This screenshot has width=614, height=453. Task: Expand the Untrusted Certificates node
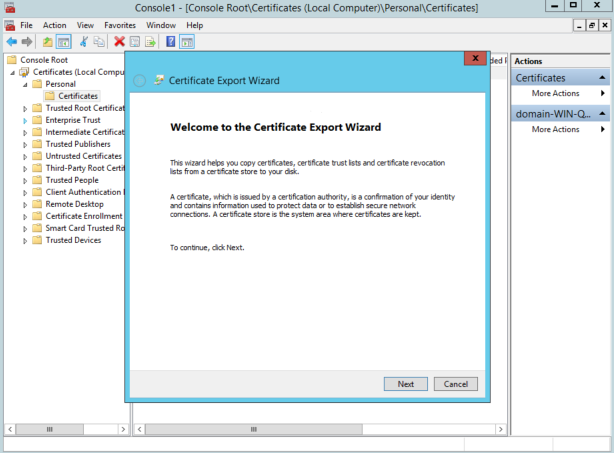[25, 157]
